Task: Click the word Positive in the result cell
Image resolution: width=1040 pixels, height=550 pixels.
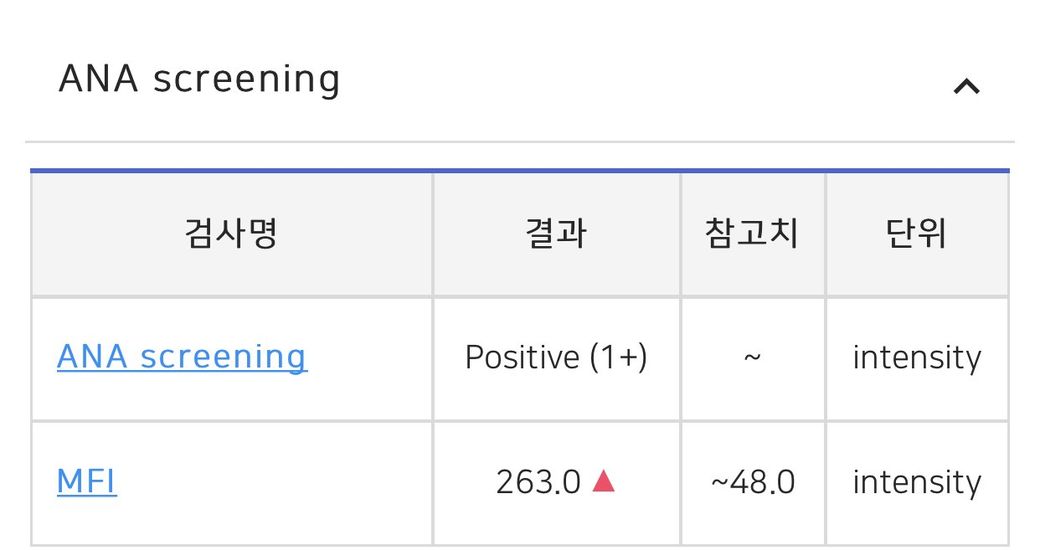Action: coord(522,357)
